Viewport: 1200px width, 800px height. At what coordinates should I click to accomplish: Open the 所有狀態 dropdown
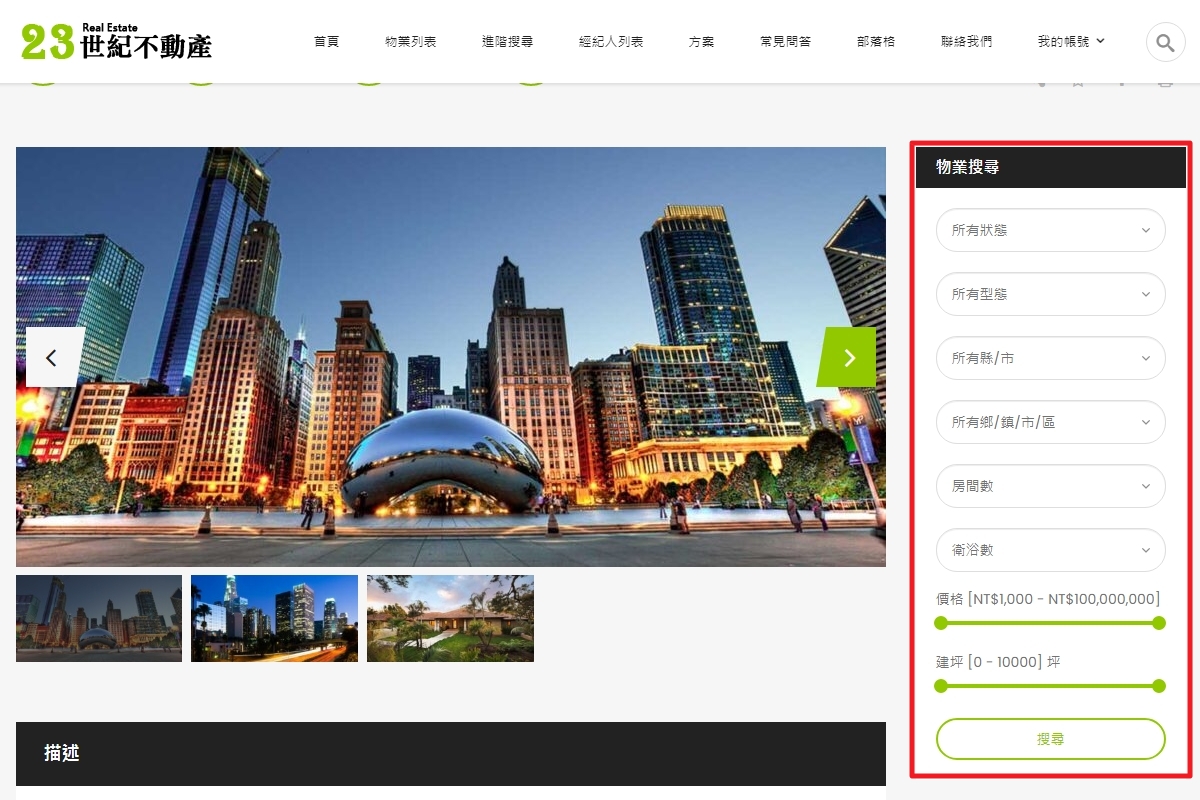coord(1051,230)
